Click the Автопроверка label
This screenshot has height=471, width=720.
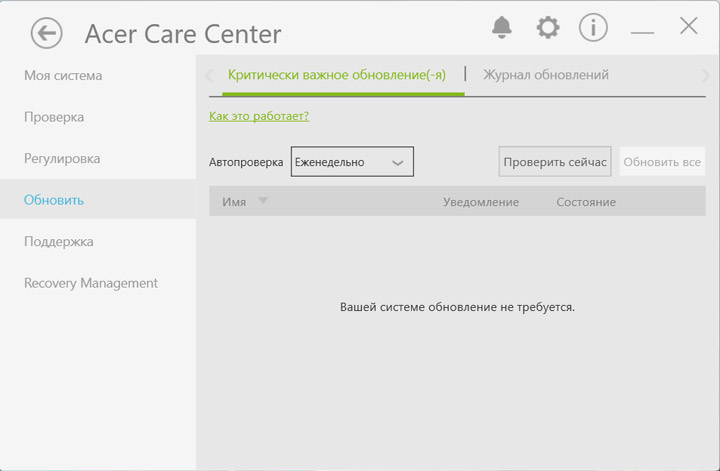(246, 162)
